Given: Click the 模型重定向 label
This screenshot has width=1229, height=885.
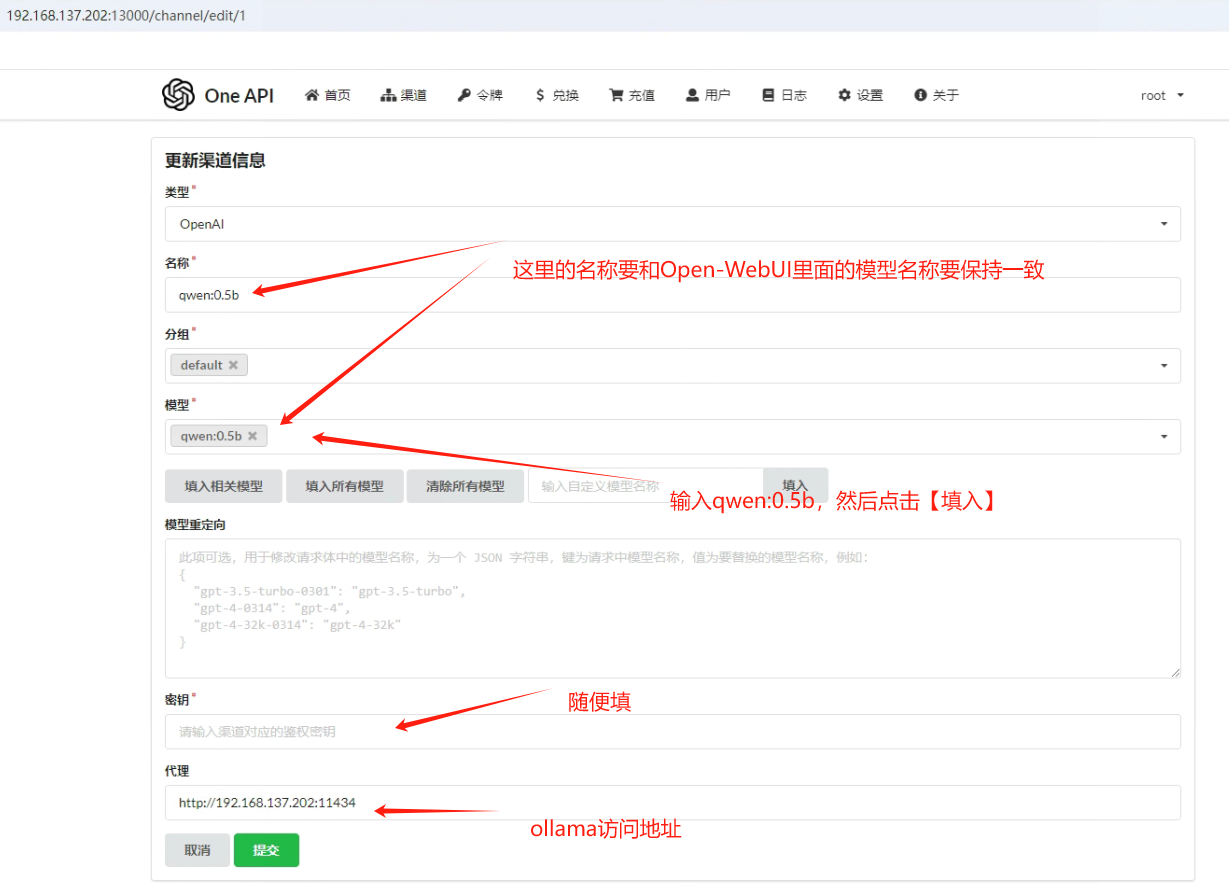Looking at the screenshot, I should (x=195, y=524).
